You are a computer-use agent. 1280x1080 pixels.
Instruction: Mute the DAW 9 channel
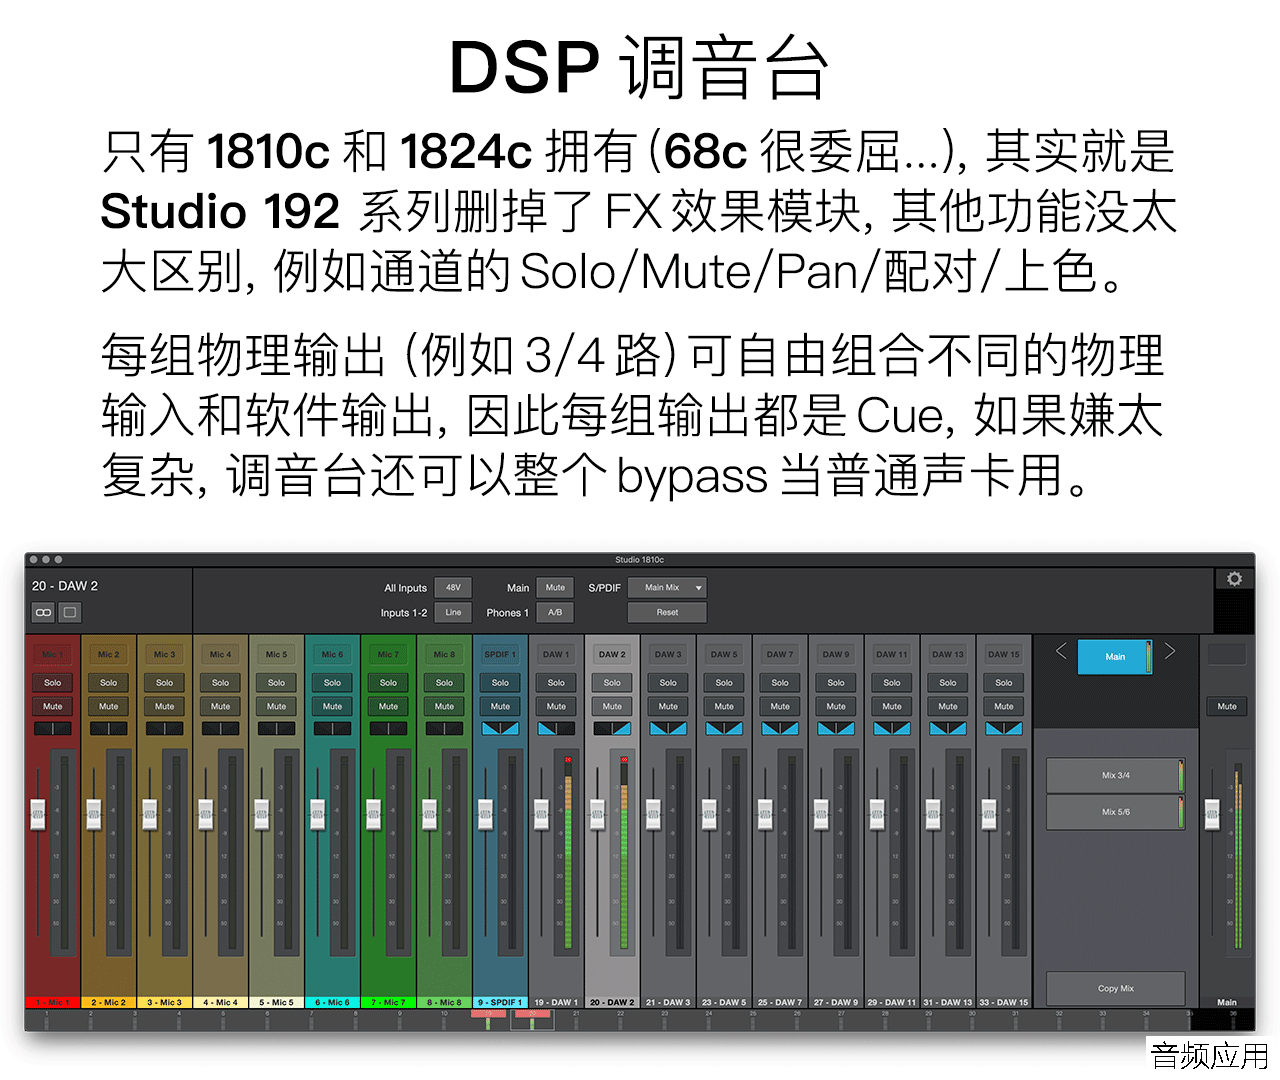(x=837, y=706)
